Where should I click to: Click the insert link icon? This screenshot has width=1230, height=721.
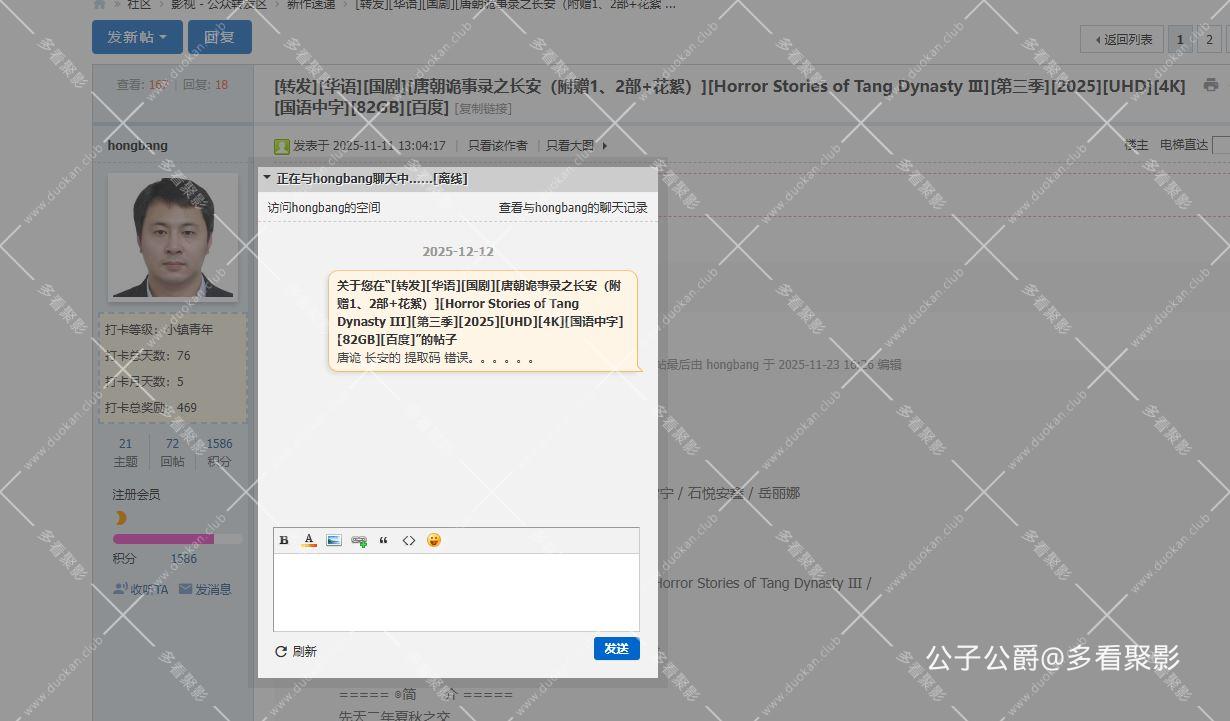coord(359,540)
